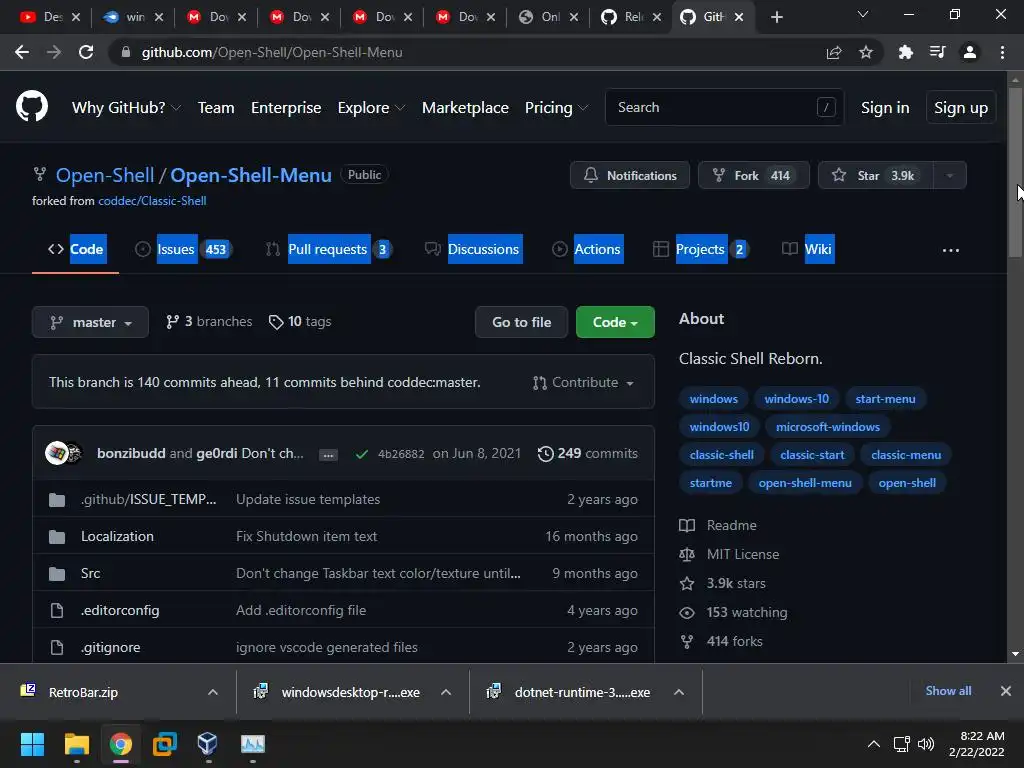Open the share page icon in address bar
1024x768 pixels.
pyautogui.click(x=834, y=52)
